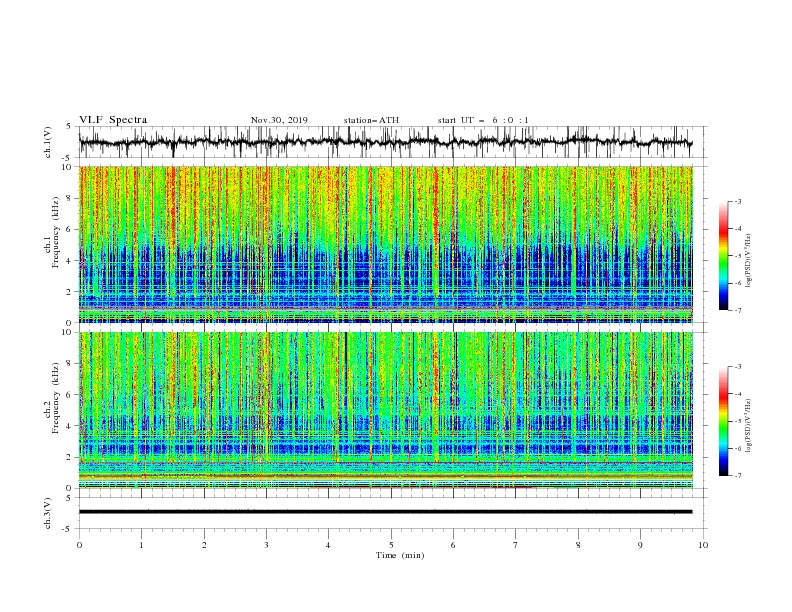Click the ch.3 waveform black trace

(x=385, y=512)
